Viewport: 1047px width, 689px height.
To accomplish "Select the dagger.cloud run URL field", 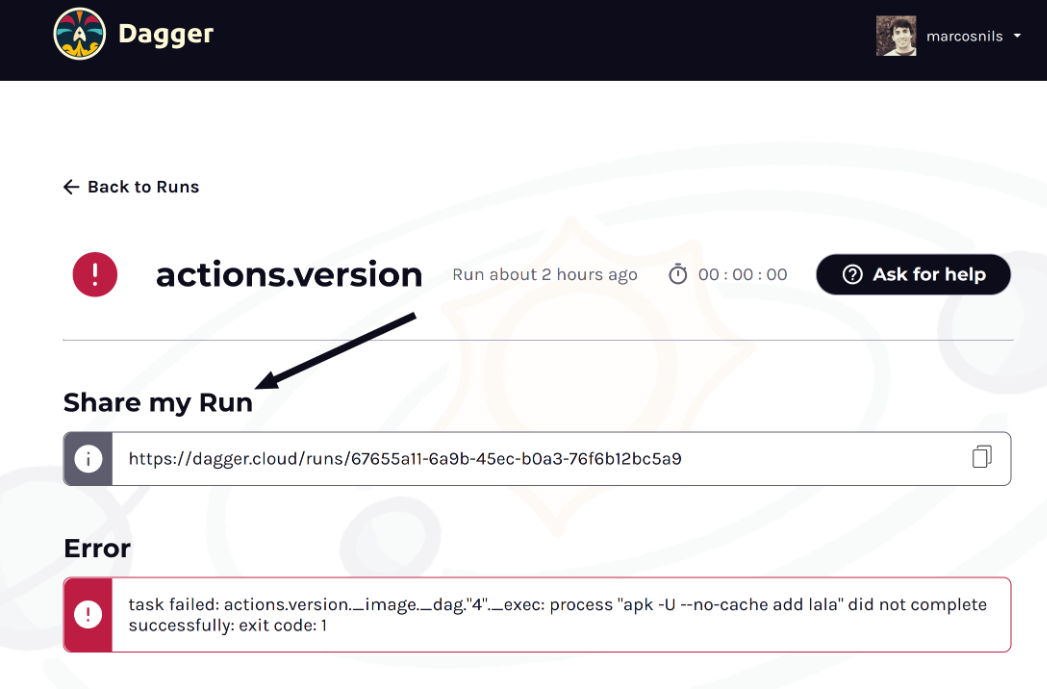I will 537,459.
